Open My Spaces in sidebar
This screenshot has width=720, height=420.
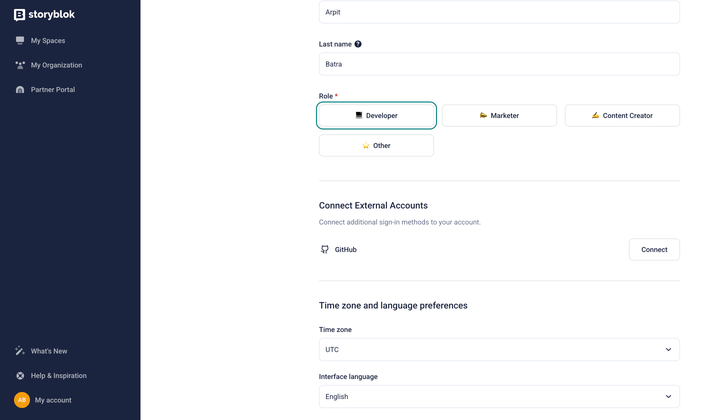coord(47,41)
